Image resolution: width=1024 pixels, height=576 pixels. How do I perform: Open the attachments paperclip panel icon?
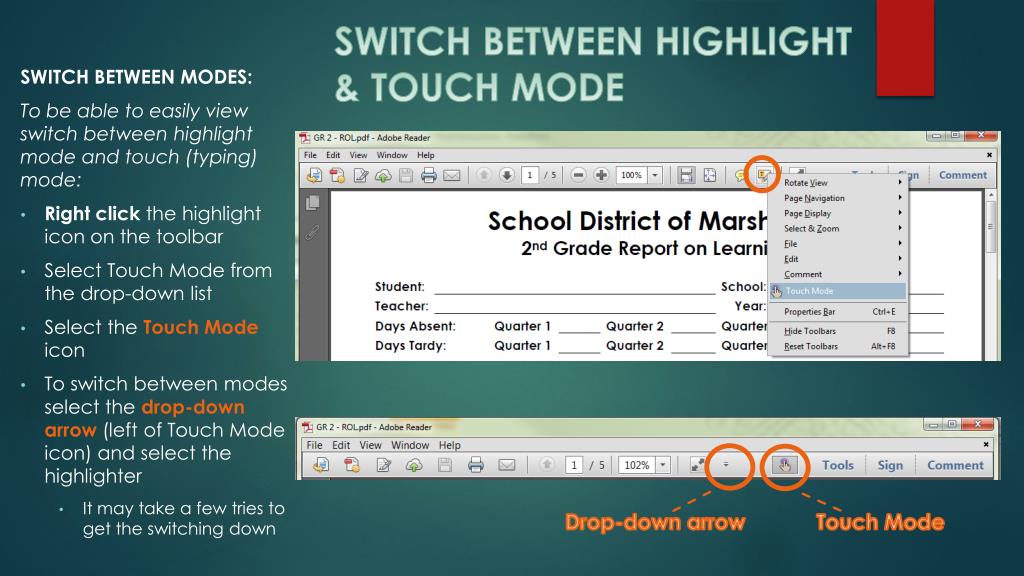[x=313, y=232]
